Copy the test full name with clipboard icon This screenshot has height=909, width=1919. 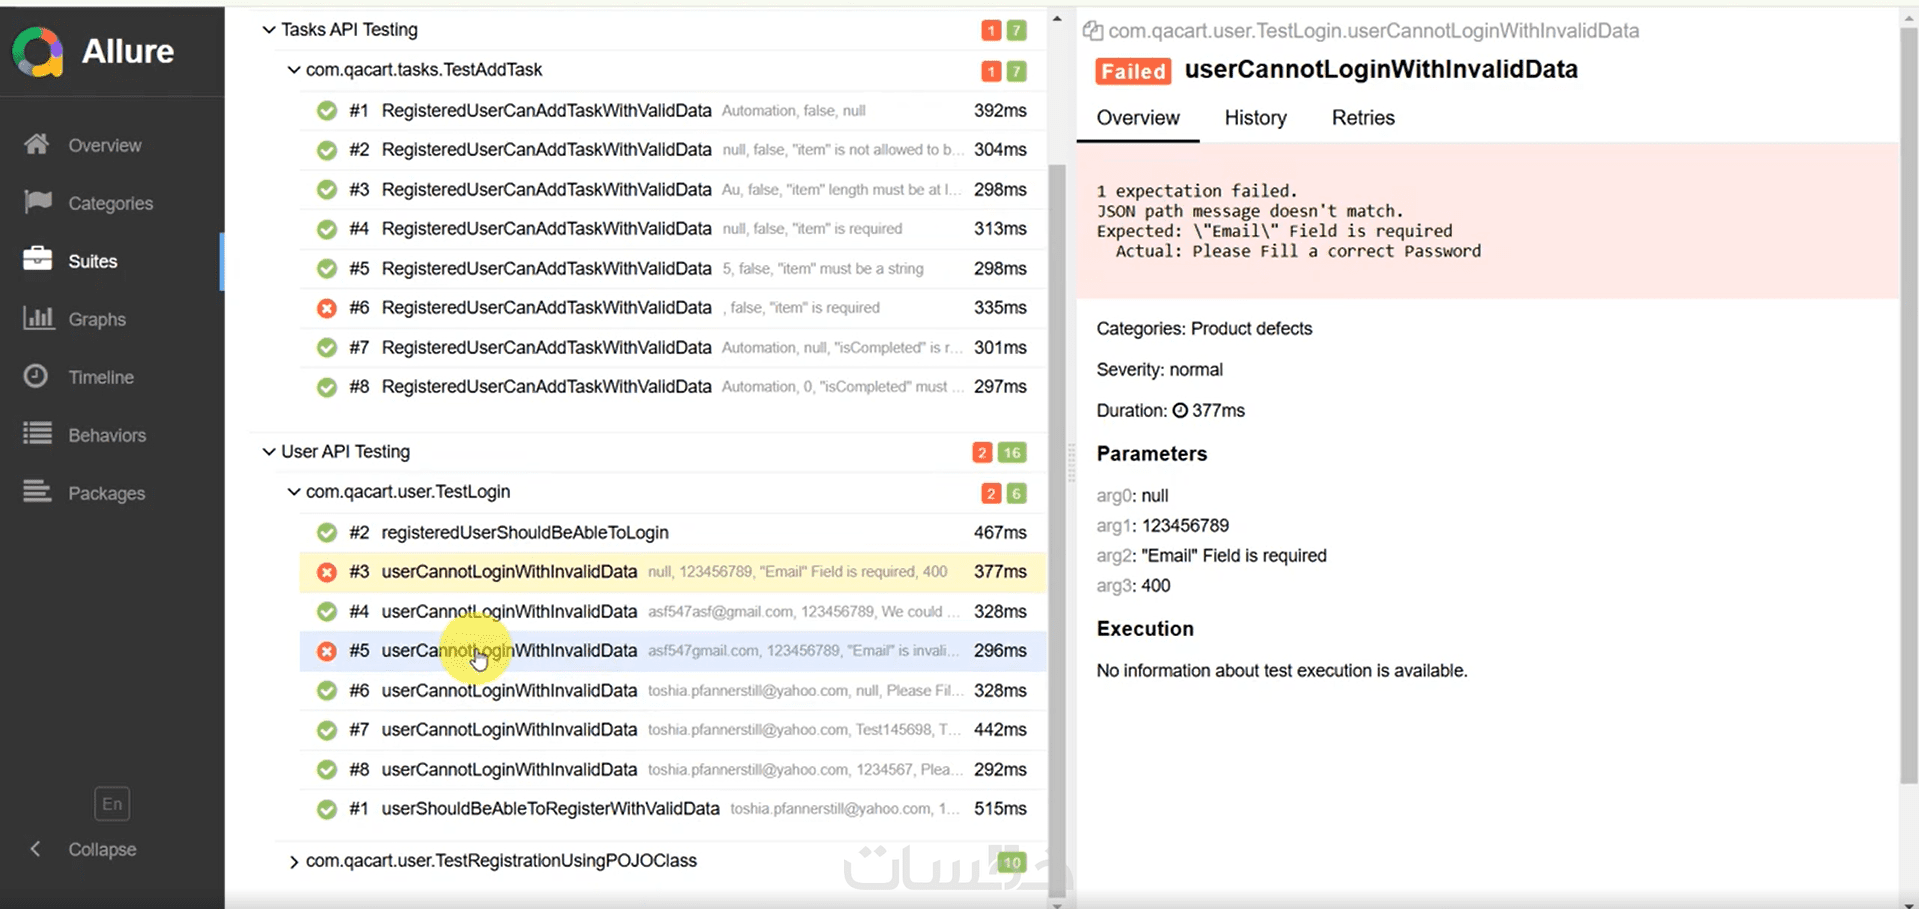coord(1092,31)
